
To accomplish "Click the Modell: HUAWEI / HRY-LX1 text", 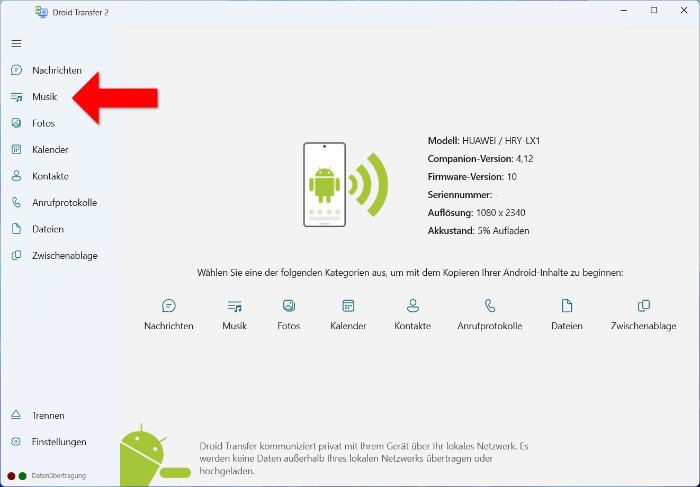I will (483, 141).
